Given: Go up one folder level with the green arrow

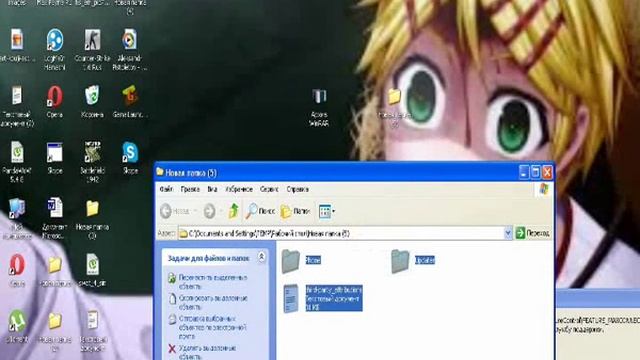Looking at the screenshot, I should [x=233, y=211].
